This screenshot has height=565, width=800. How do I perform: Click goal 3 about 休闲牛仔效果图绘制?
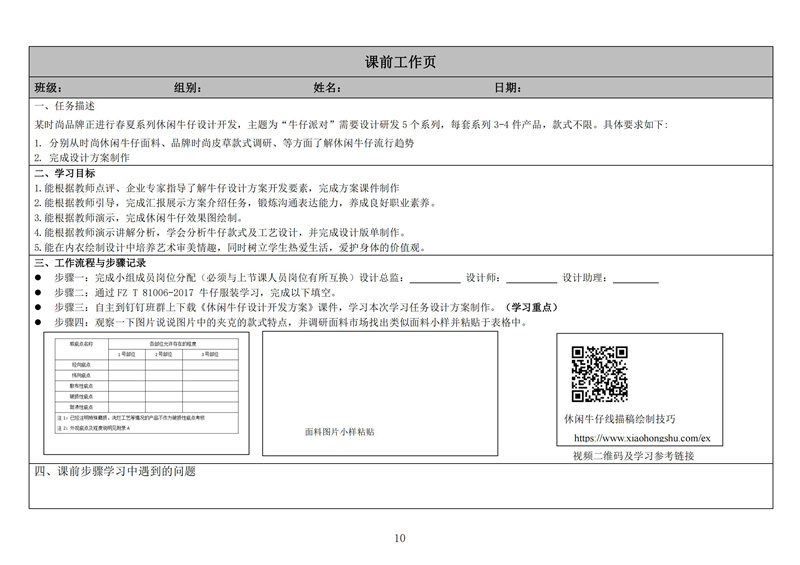click(138, 217)
